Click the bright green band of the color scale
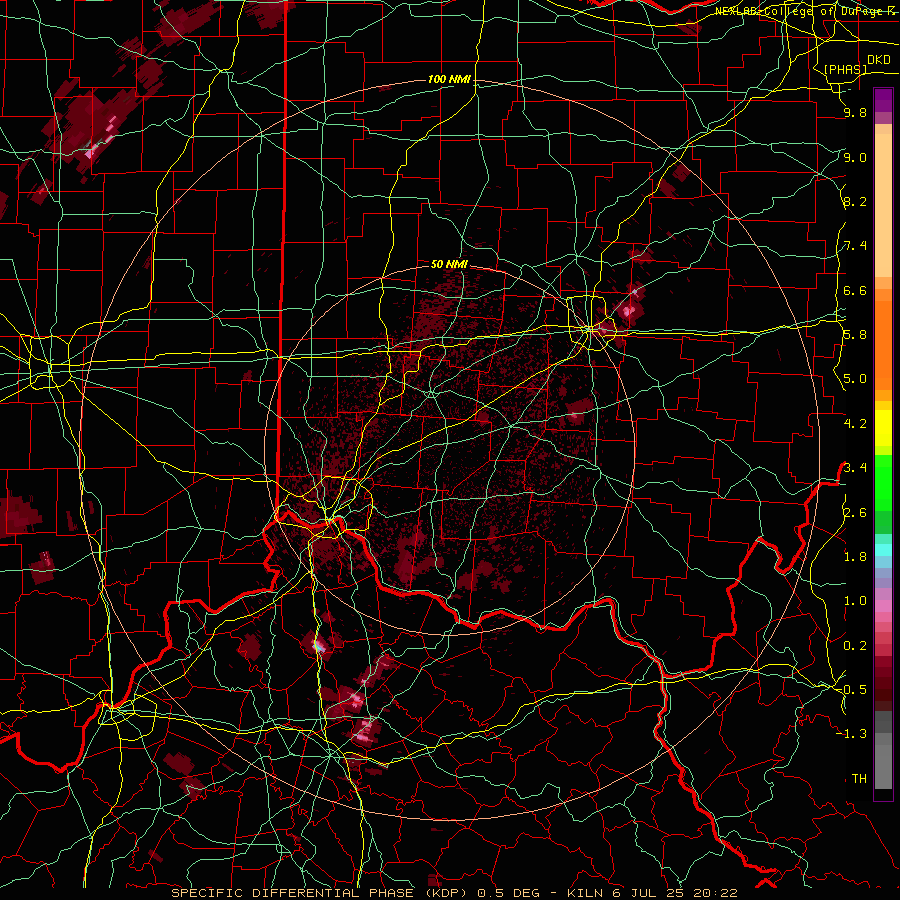The image size is (900, 900). [883, 484]
